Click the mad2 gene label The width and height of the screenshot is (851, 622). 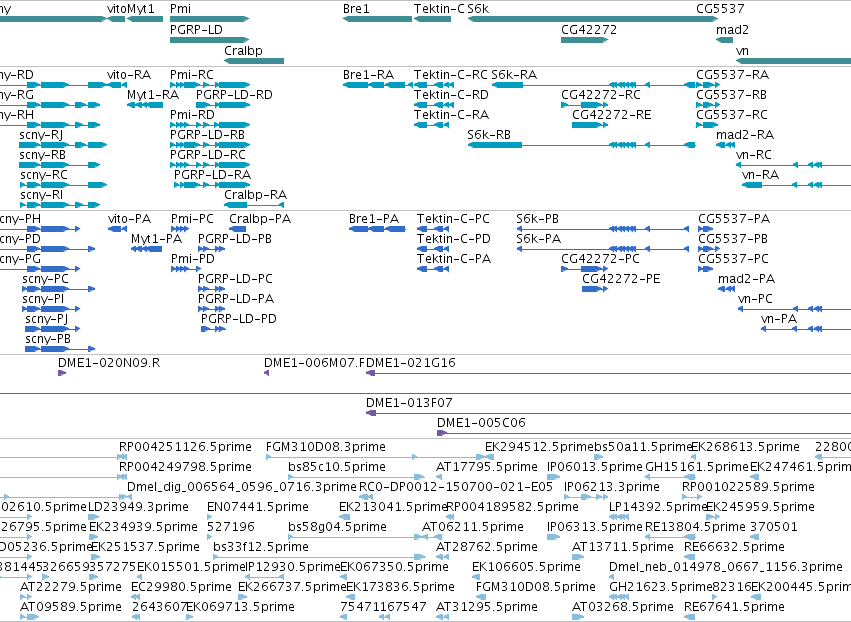(x=732, y=30)
